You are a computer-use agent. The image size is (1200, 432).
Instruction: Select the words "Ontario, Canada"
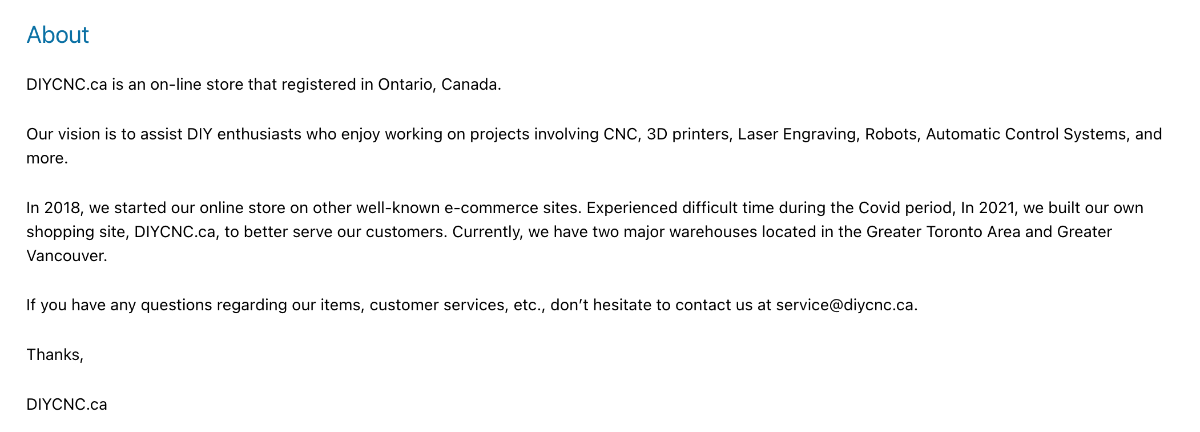pyautogui.click(x=439, y=84)
